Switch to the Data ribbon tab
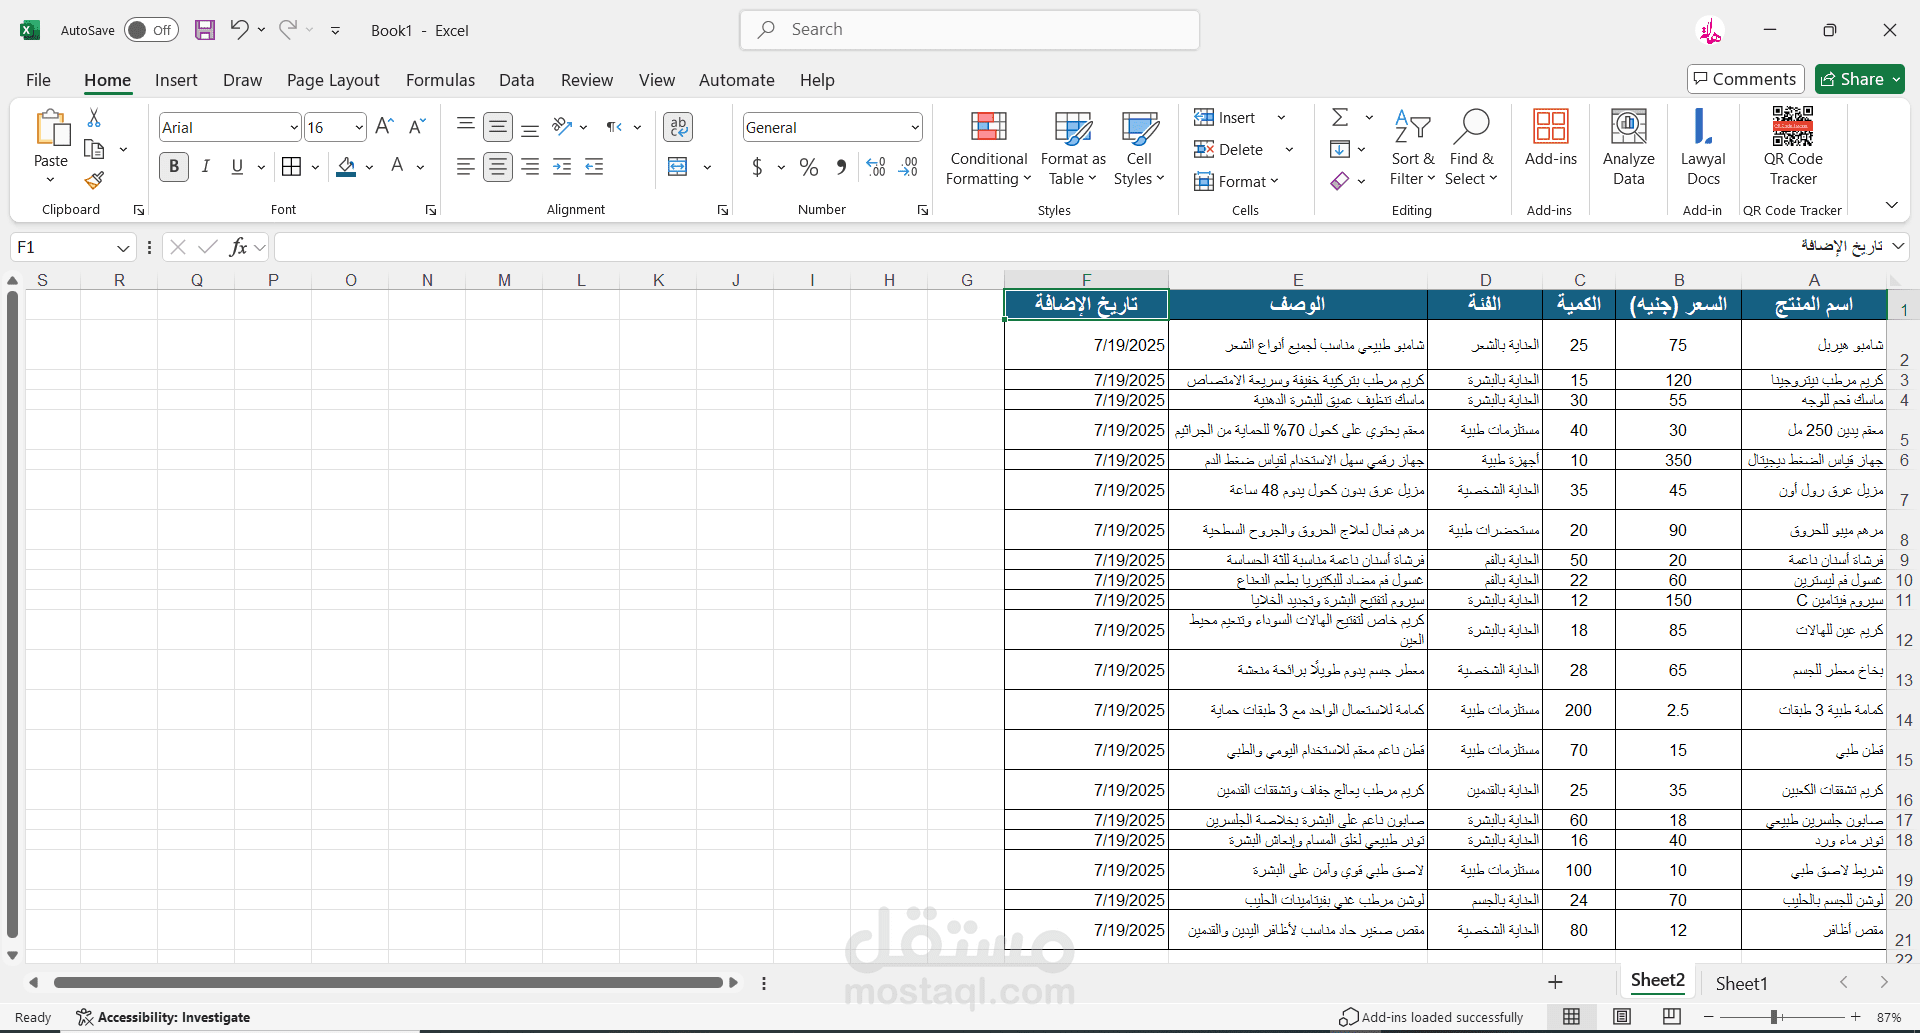The width and height of the screenshot is (1920, 1033). tap(516, 80)
